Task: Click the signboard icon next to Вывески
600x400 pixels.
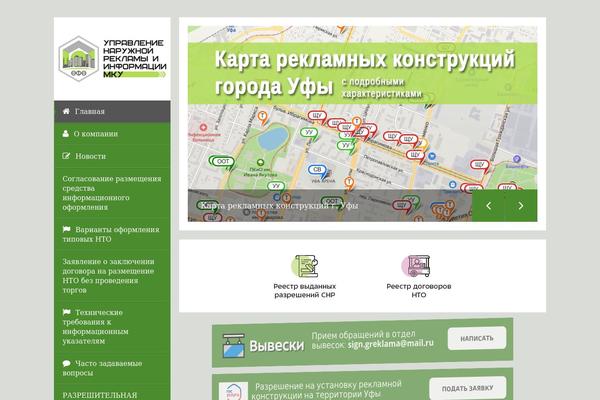Action: (x=234, y=345)
